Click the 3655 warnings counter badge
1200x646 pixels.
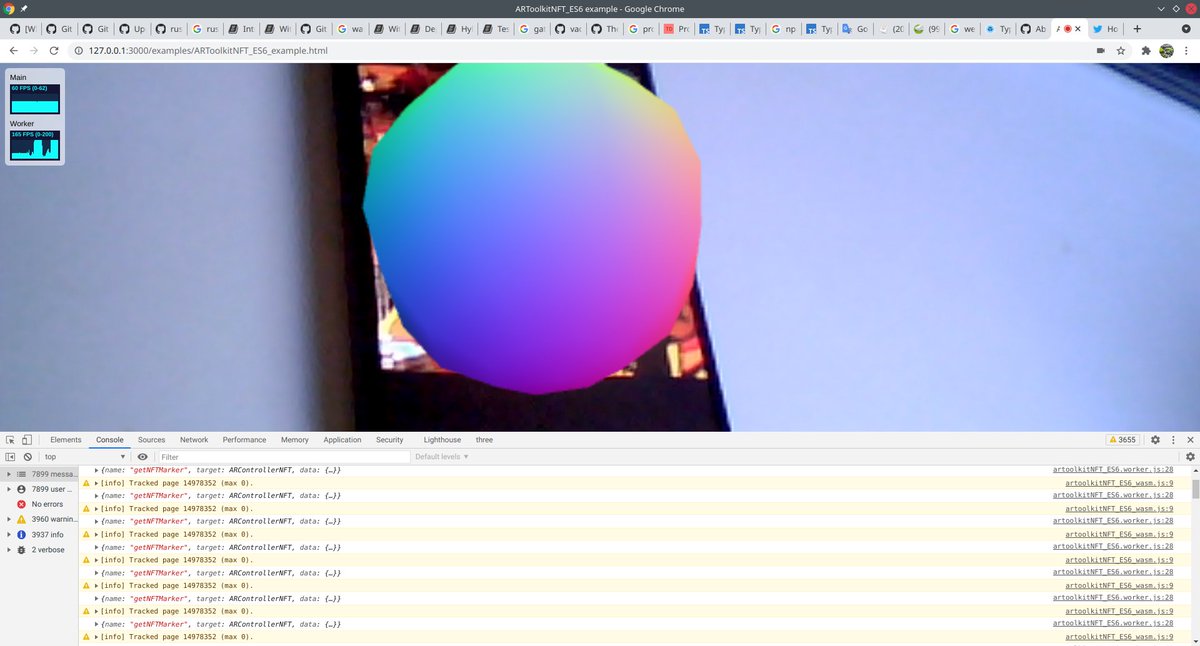coord(1123,439)
